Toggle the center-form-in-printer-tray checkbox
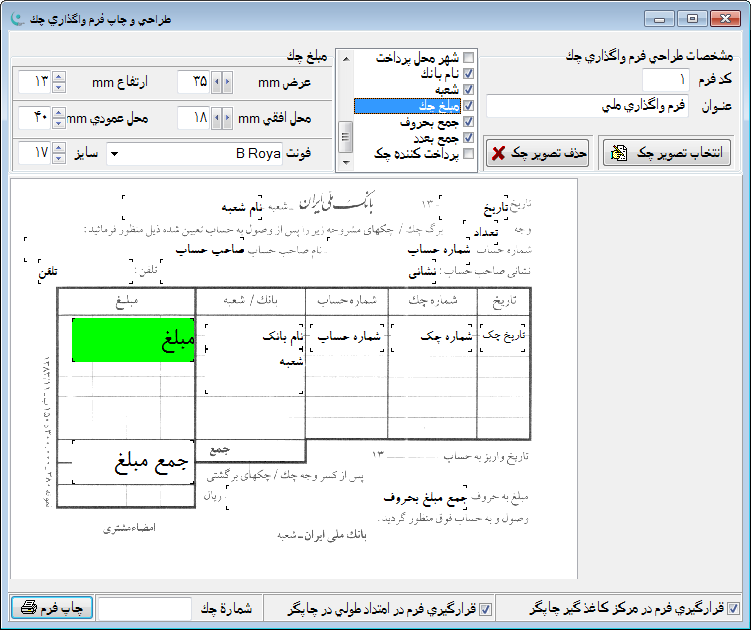Viewport: 751px width, 630px height. coord(733,608)
